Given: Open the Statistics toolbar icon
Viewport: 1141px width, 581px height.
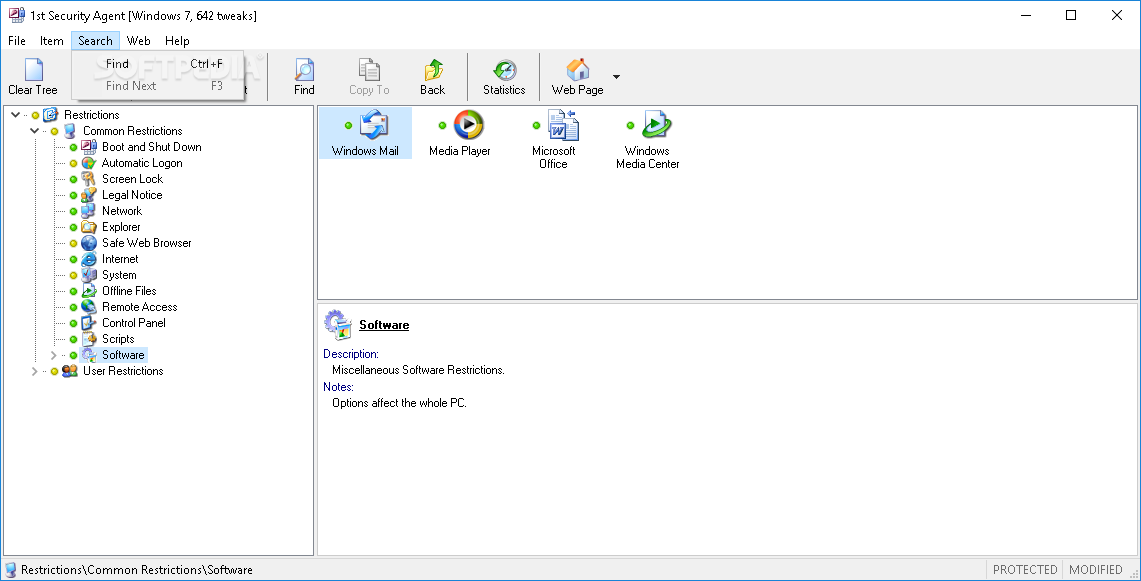Looking at the screenshot, I should [x=504, y=70].
